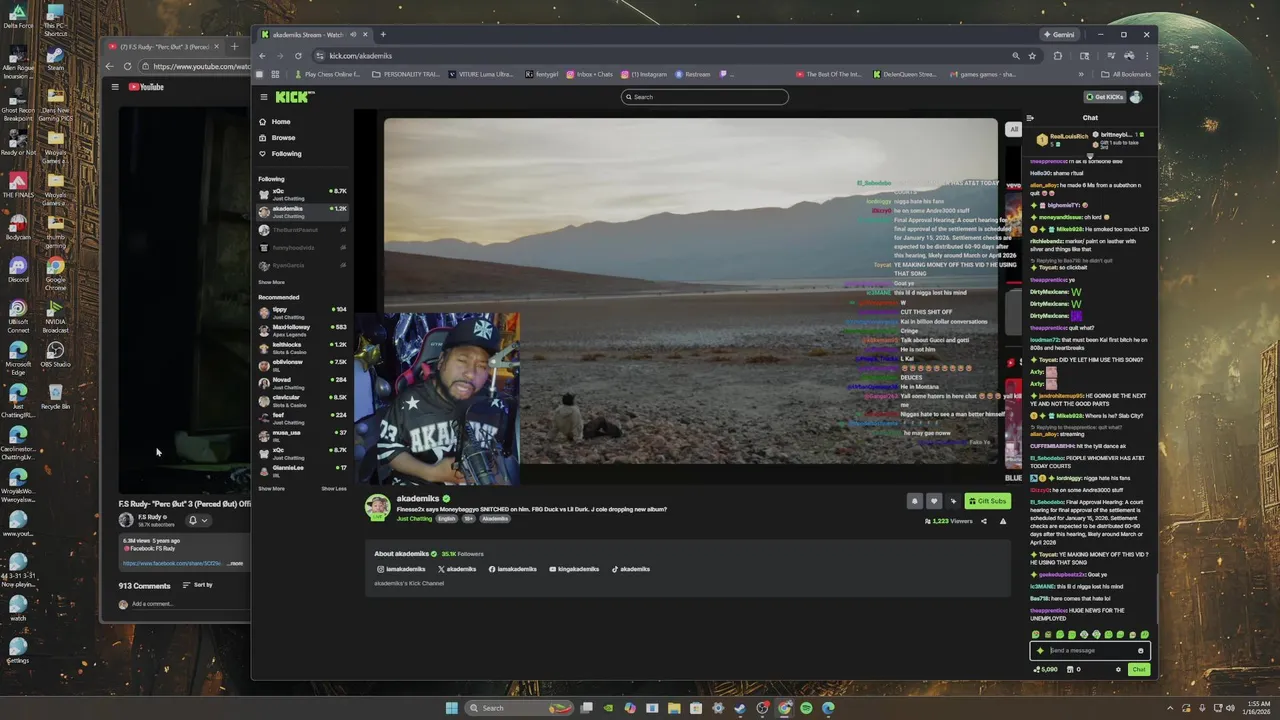Collapse Recommended with Show Less
This screenshot has width=1280, height=720.
coord(334,488)
